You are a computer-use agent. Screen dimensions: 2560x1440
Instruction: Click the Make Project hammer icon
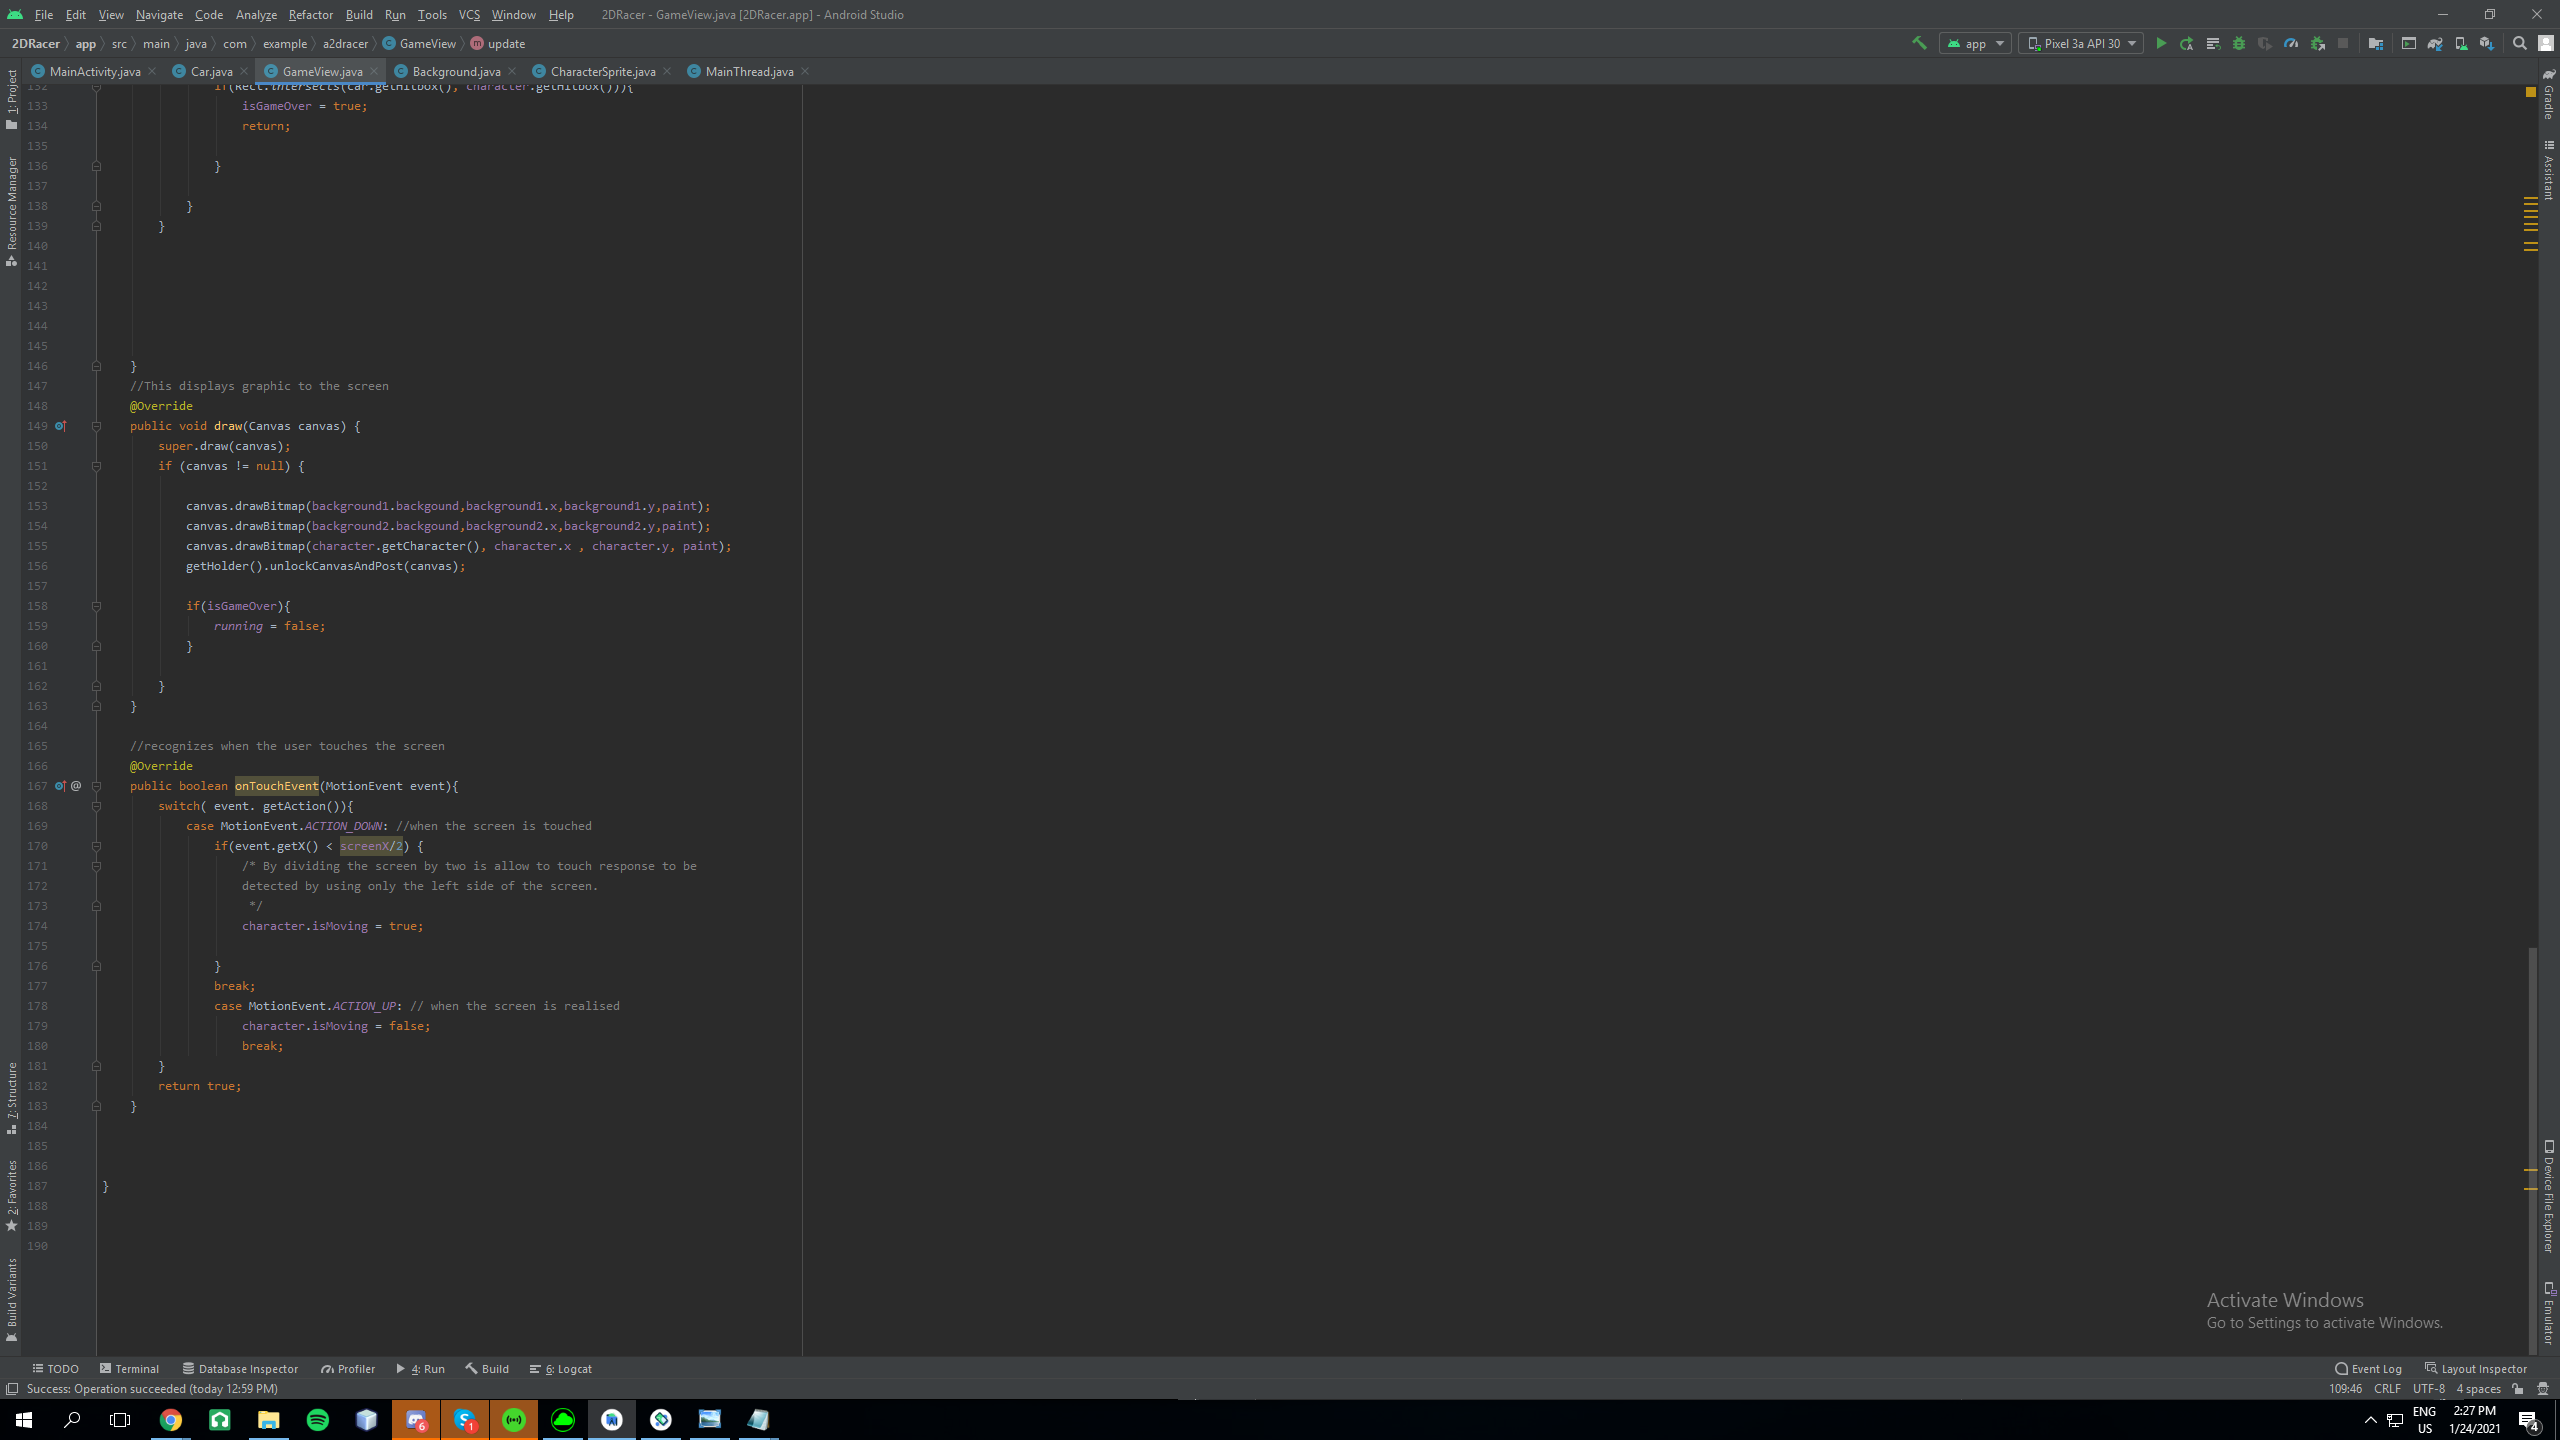1919,43
